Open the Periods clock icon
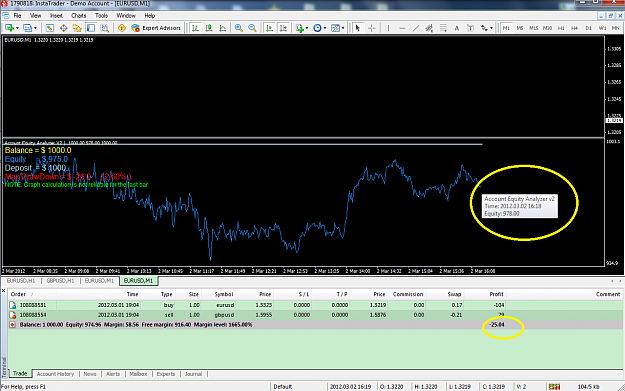 pos(317,28)
